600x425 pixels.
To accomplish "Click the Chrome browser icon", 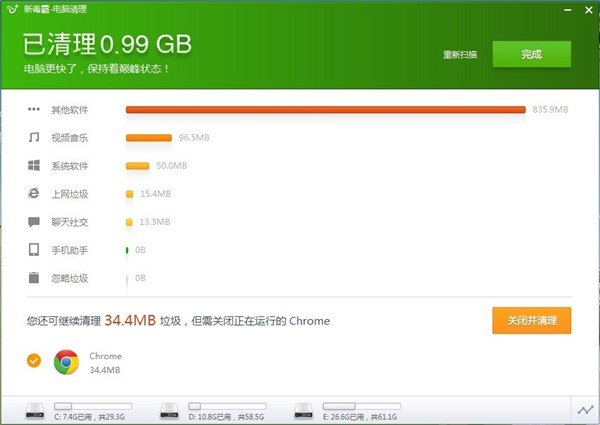I will pyautogui.click(x=67, y=362).
